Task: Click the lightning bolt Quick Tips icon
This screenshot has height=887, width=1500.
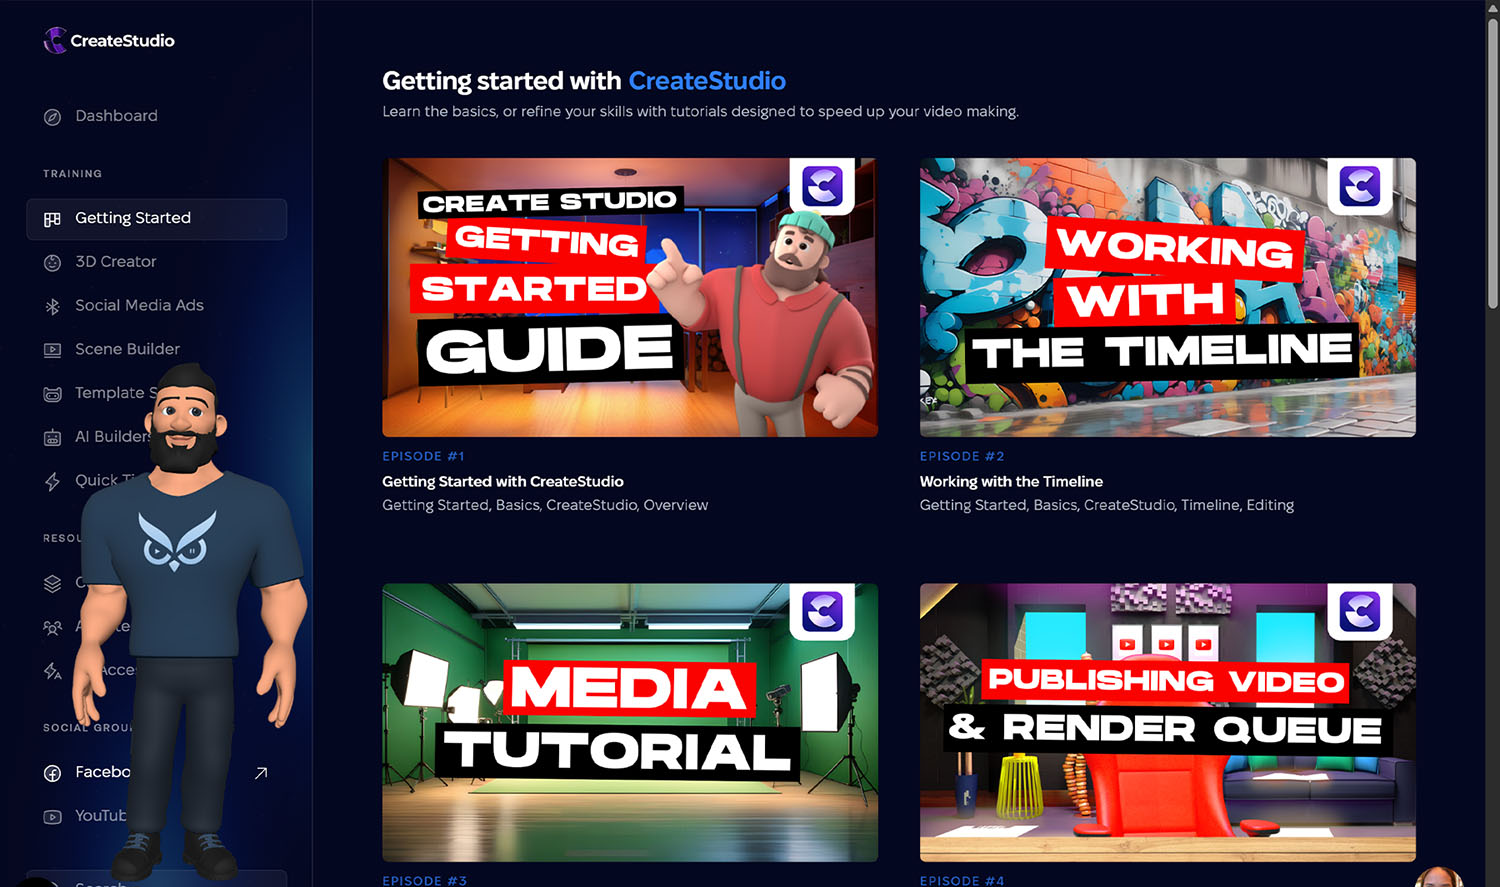Action: [x=53, y=481]
